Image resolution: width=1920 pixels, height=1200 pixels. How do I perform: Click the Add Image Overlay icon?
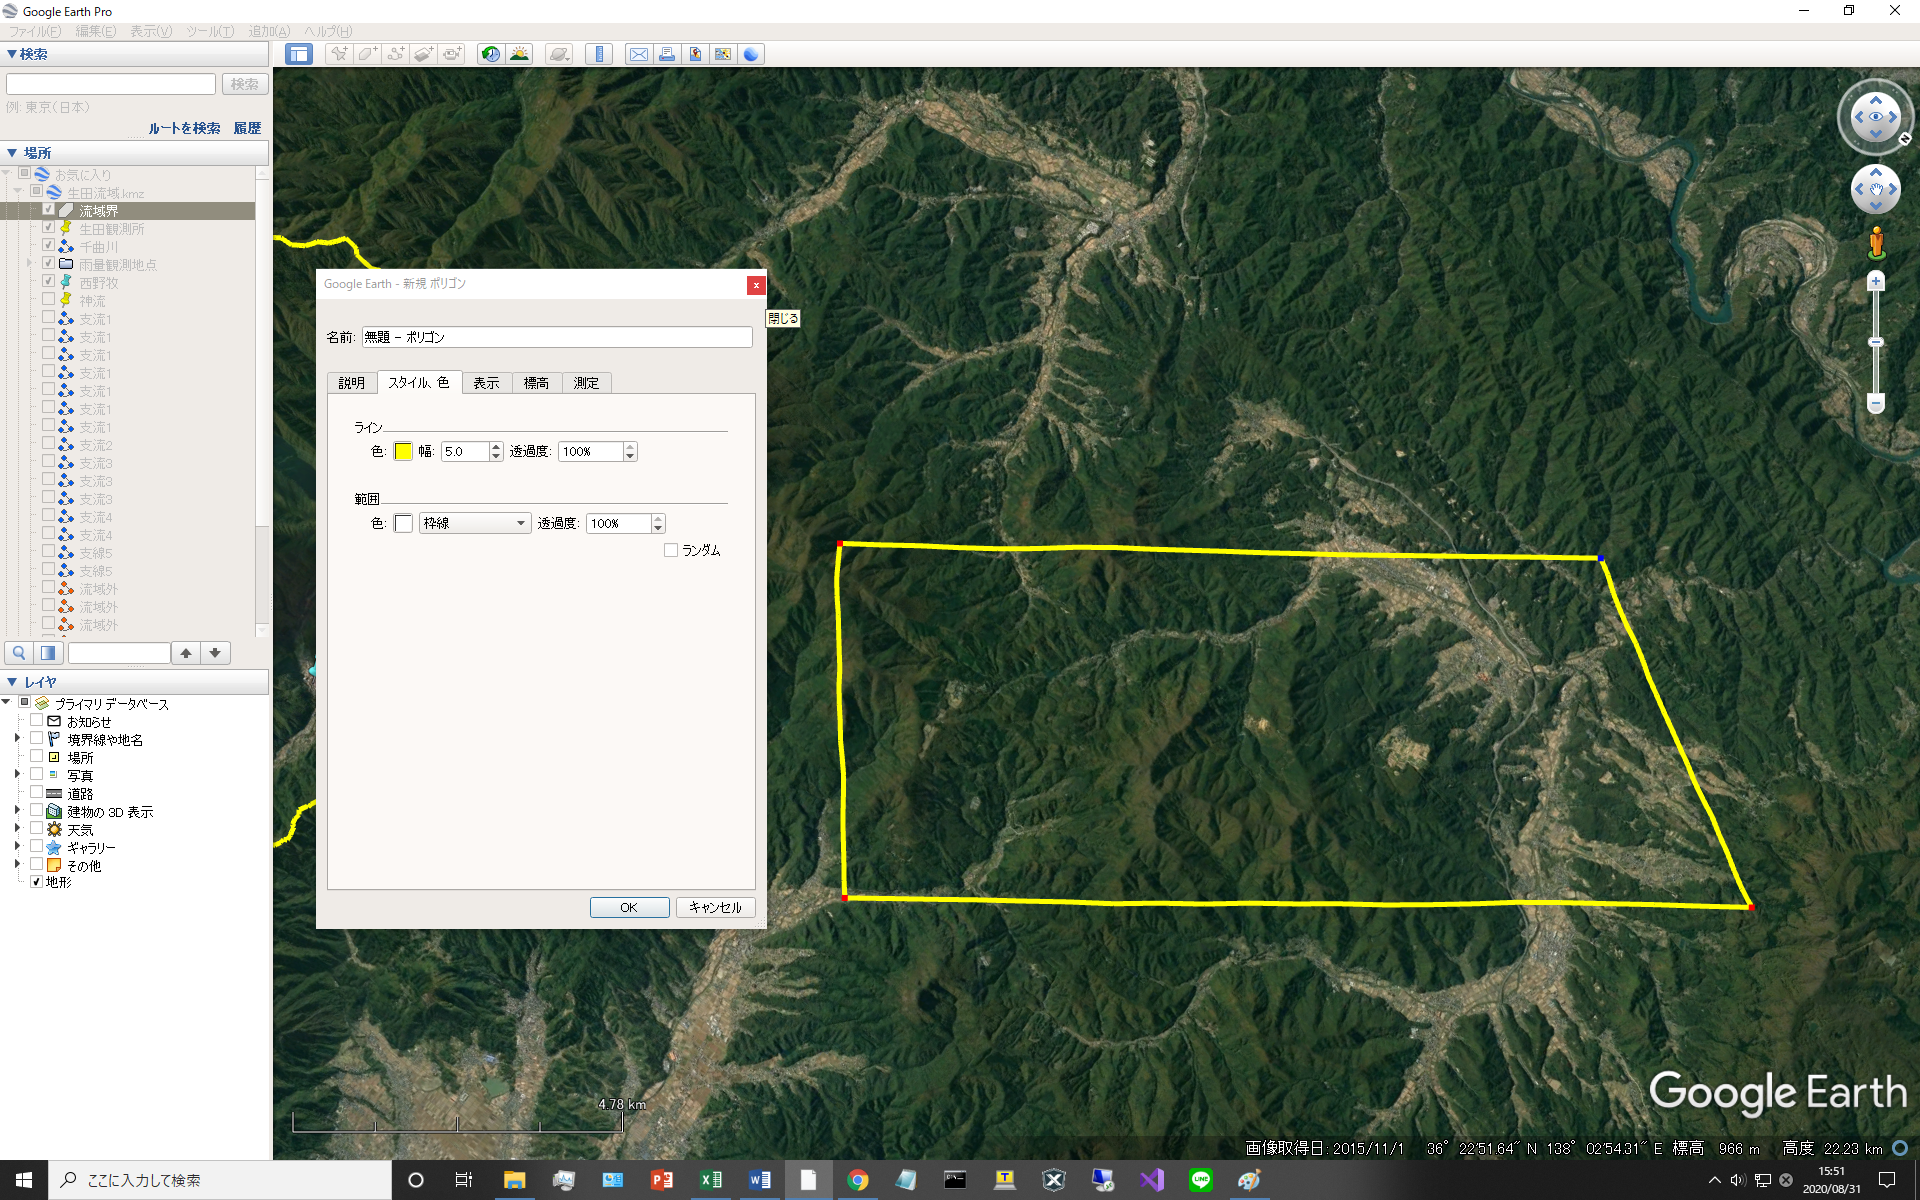(424, 54)
